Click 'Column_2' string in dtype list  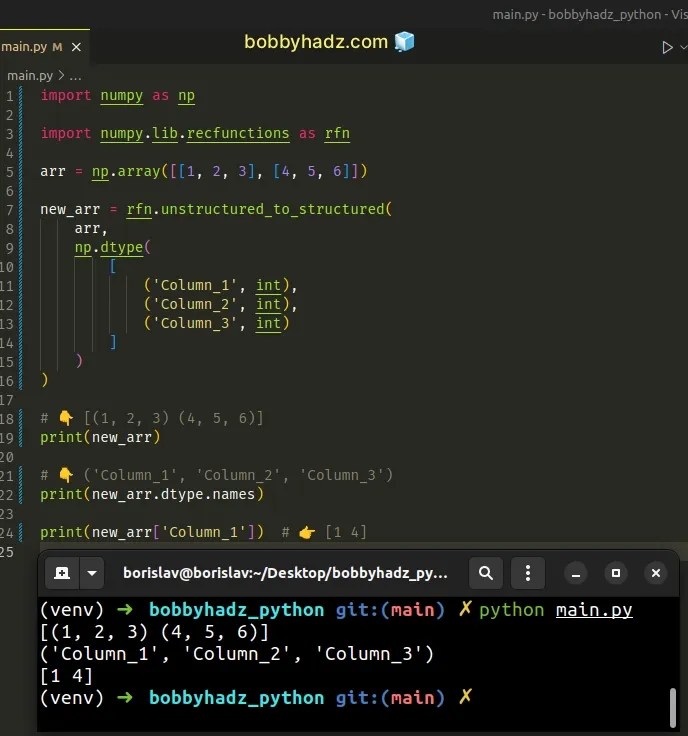[x=195, y=305]
